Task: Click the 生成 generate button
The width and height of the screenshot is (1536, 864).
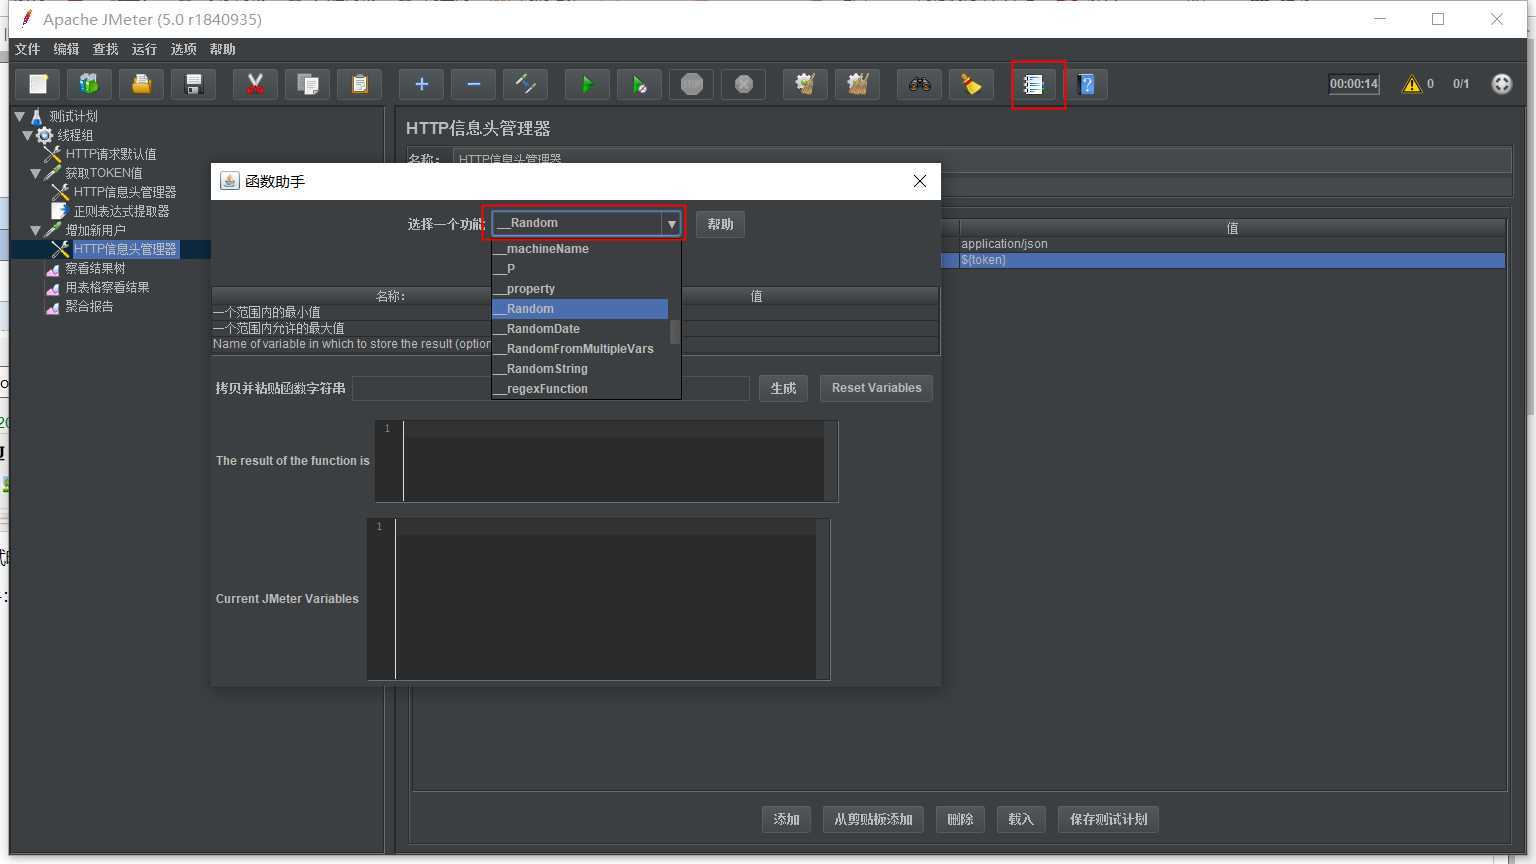Action: (783, 388)
